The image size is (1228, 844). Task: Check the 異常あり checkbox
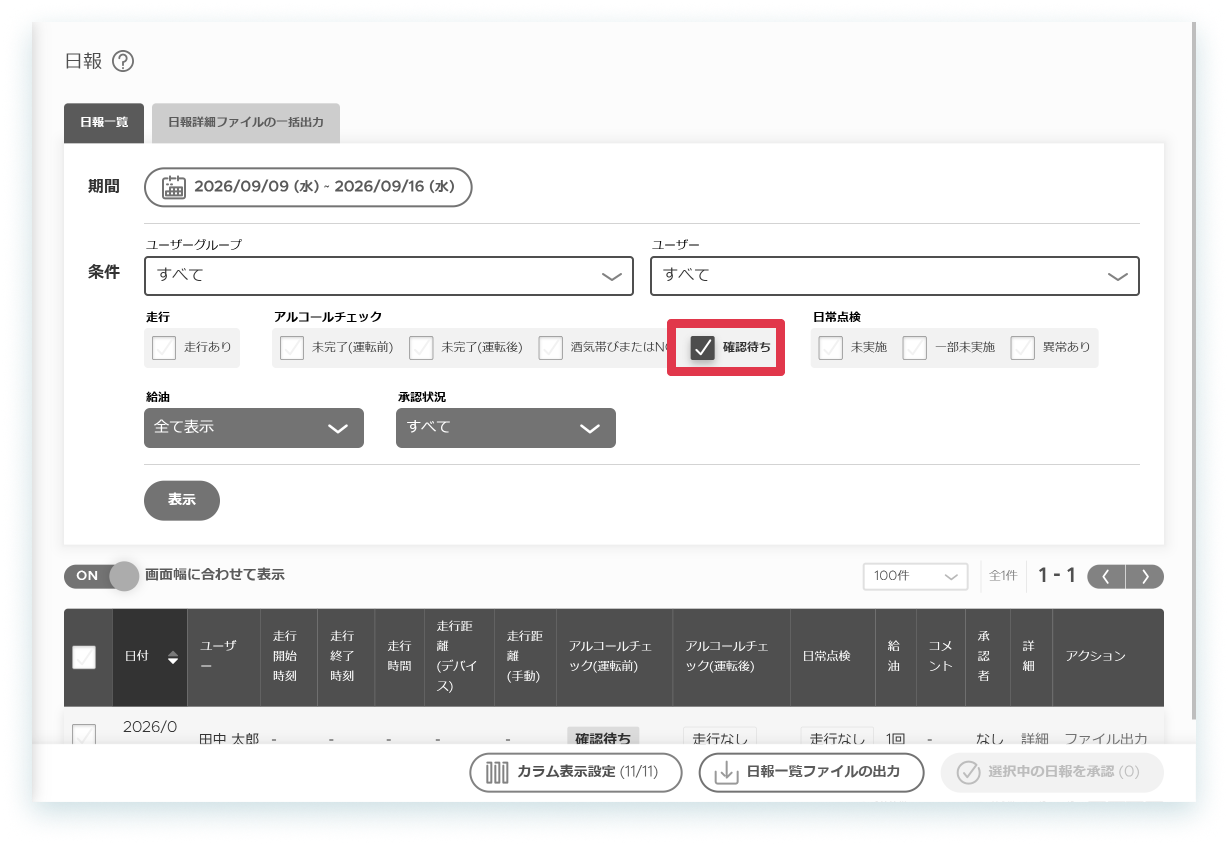[x=1022, y=347]
